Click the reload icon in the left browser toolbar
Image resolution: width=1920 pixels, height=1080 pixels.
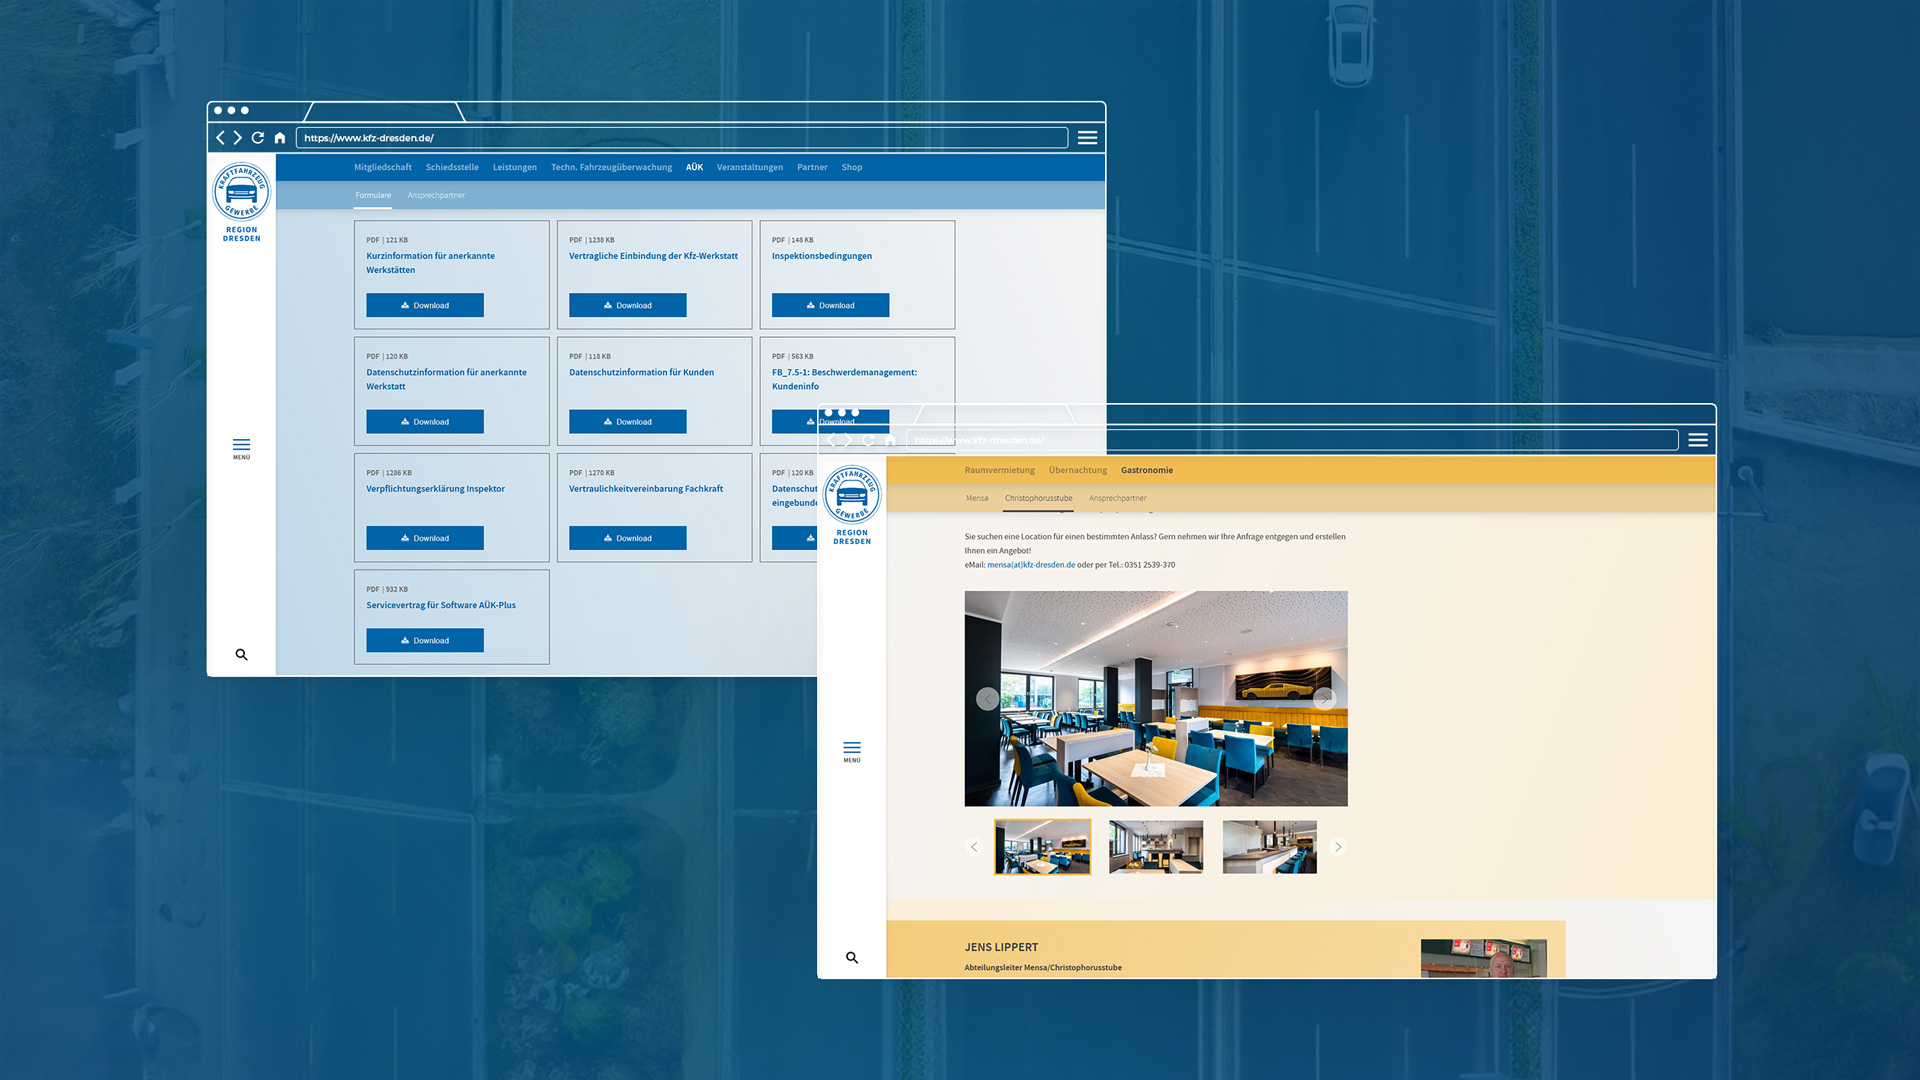(x=258, y=138)
